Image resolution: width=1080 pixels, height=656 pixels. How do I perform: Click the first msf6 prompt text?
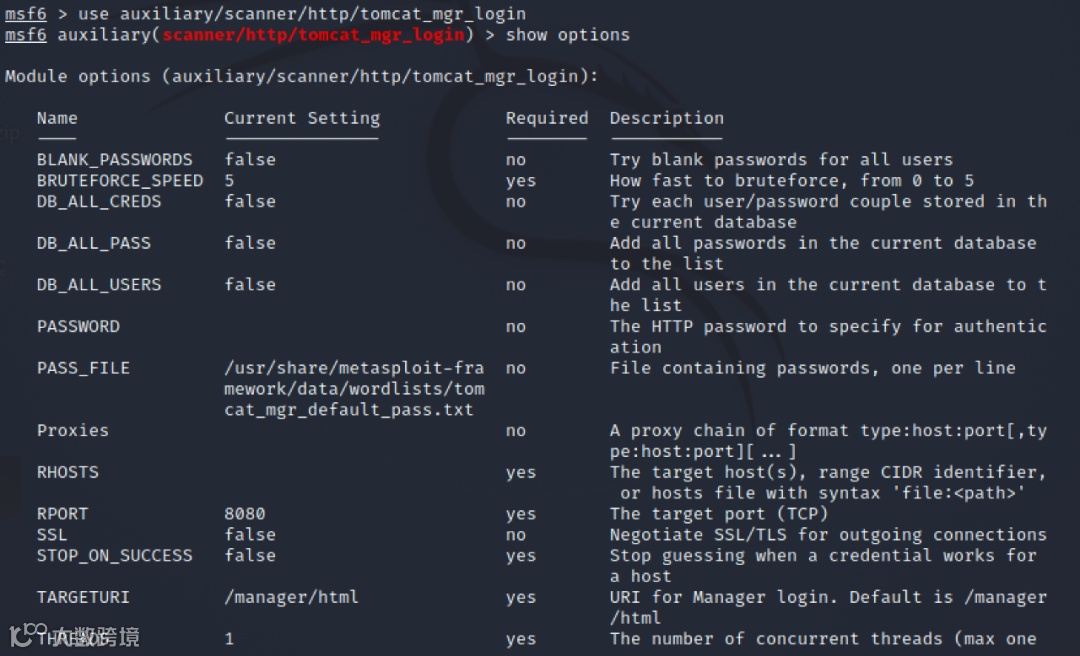coord(26,14)
